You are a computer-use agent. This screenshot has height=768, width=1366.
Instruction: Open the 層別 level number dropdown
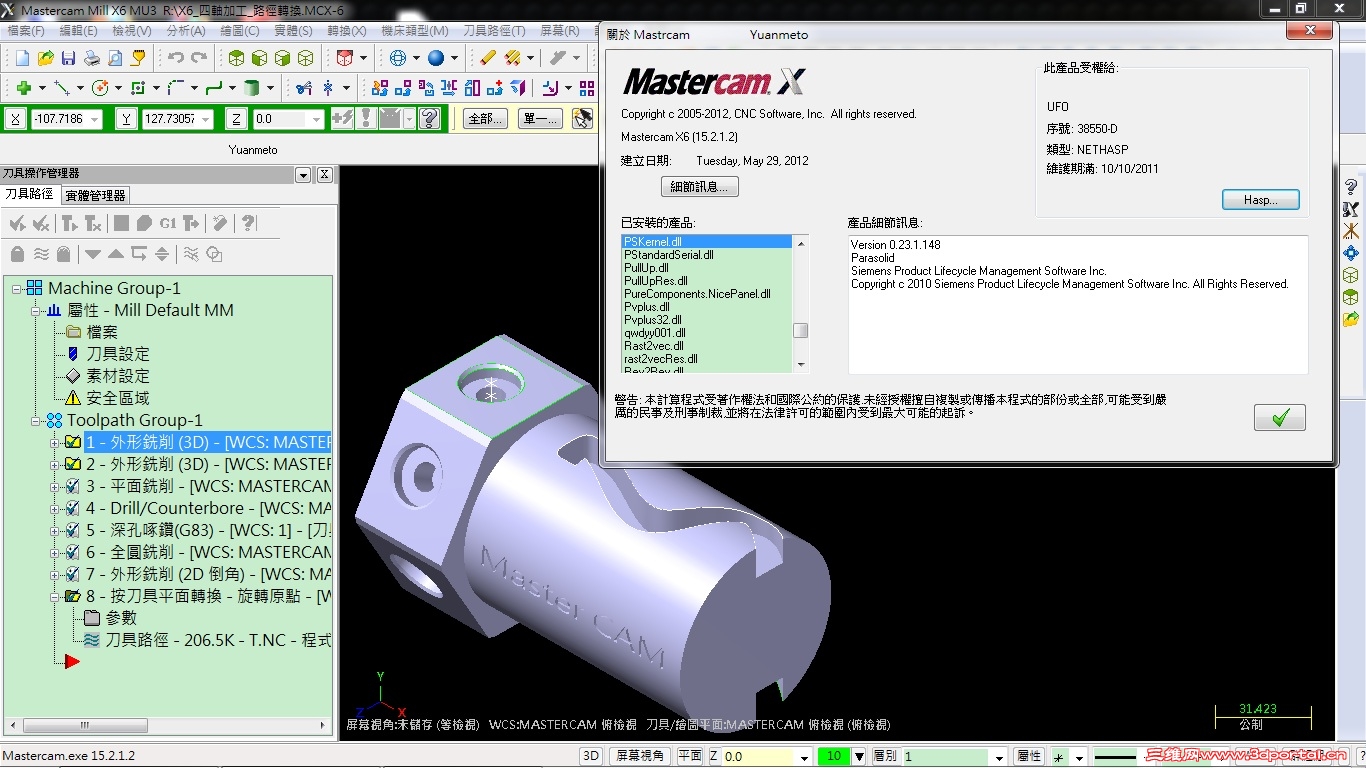click(x=997, y=757)
